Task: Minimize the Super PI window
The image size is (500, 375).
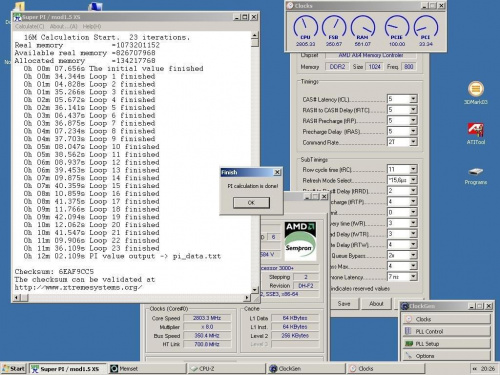Action: pos(237,17)
